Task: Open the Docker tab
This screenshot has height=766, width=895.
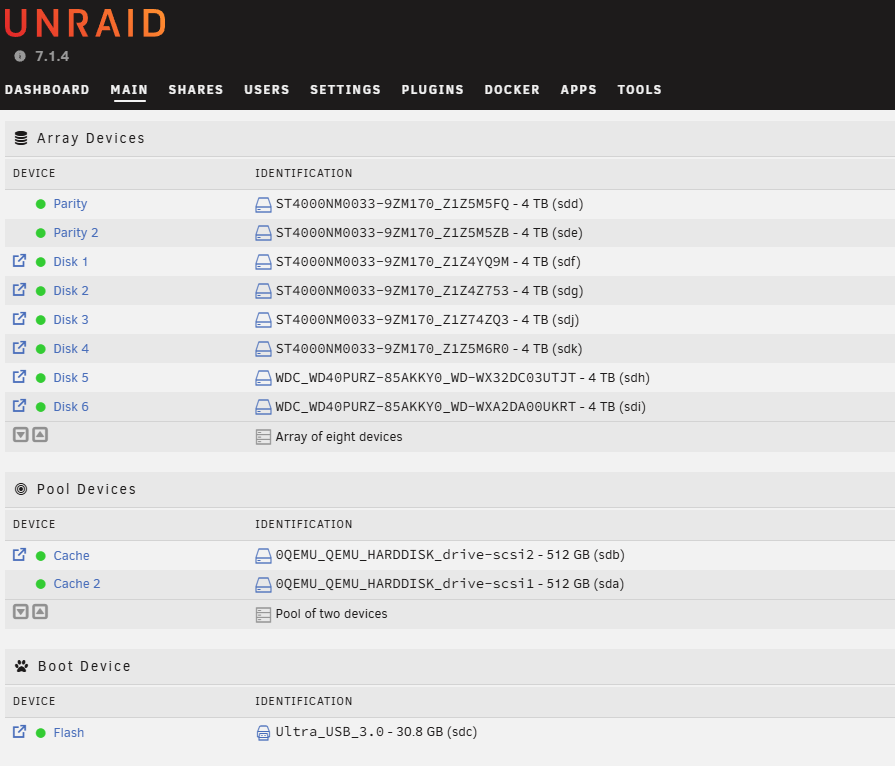Action: [512, 90]
